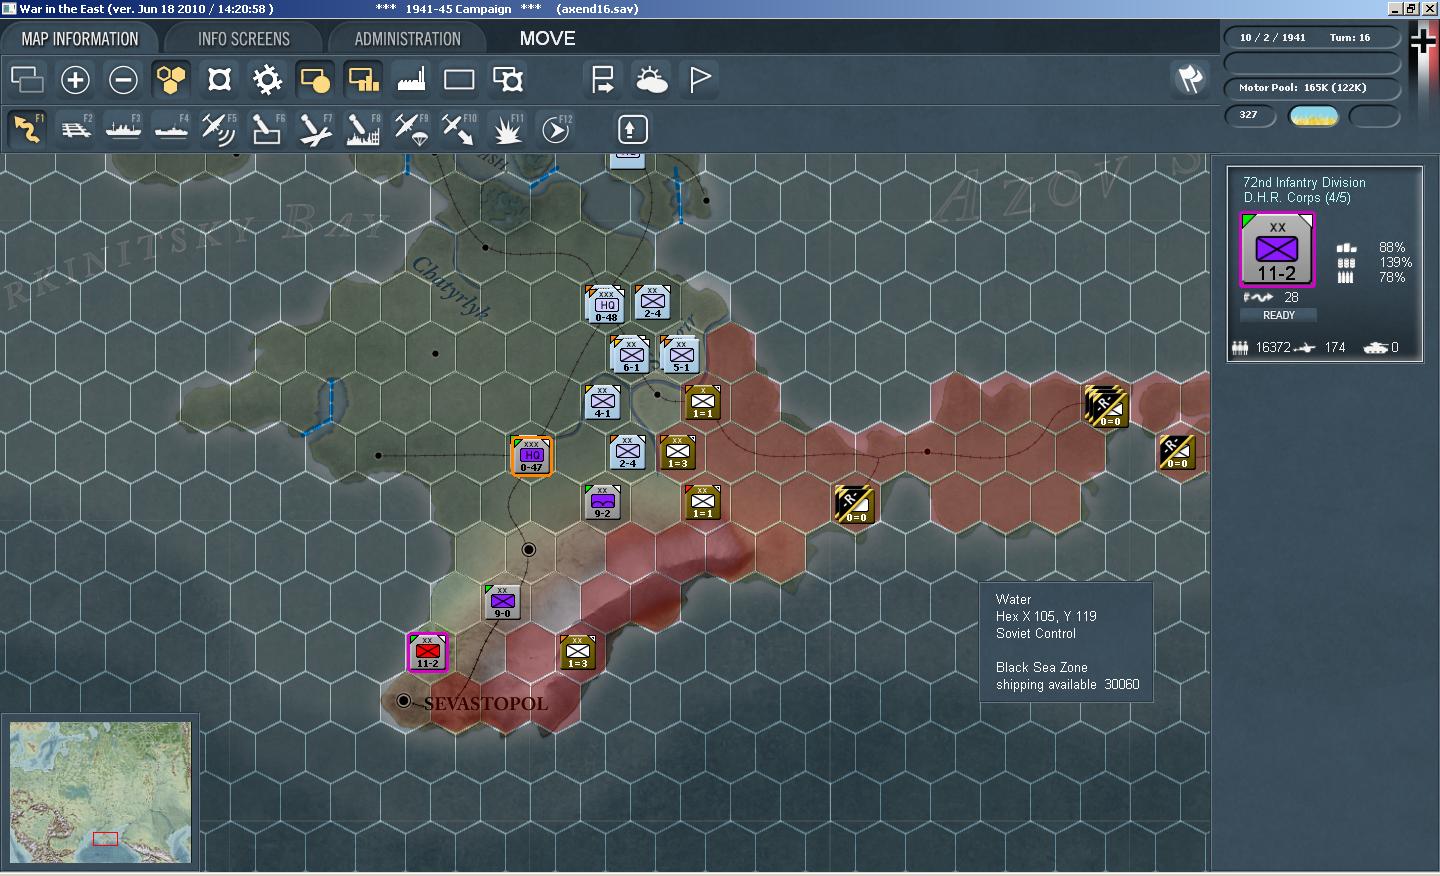Select the red 11-2 unit near Sevastopol

pyautogui.click(x=427, y=652)
